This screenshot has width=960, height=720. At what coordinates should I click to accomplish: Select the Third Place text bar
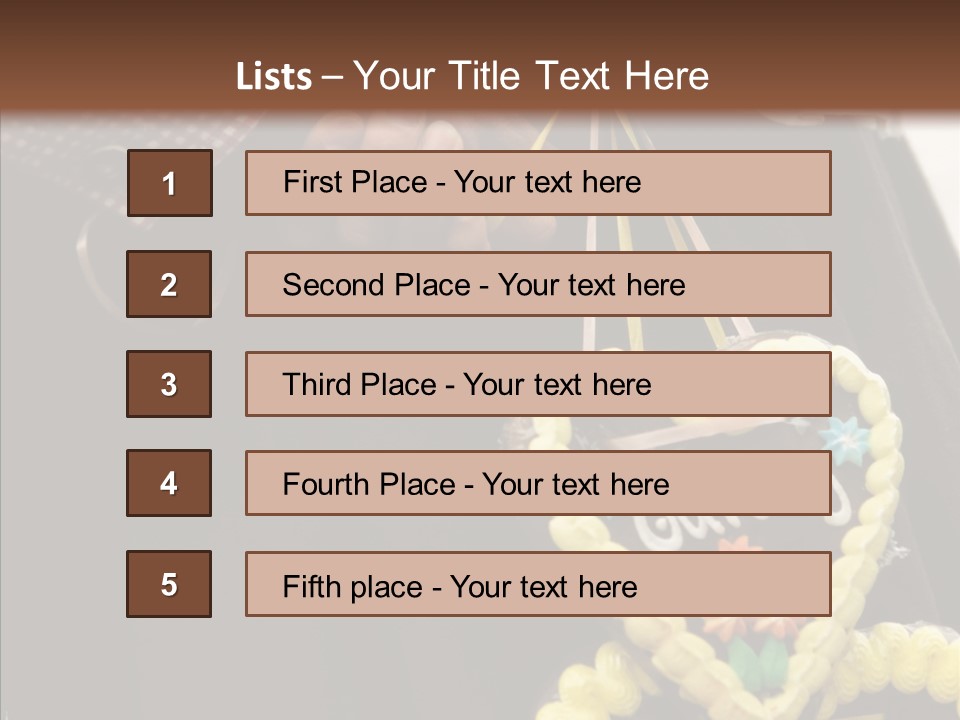(x=538, y=384)
